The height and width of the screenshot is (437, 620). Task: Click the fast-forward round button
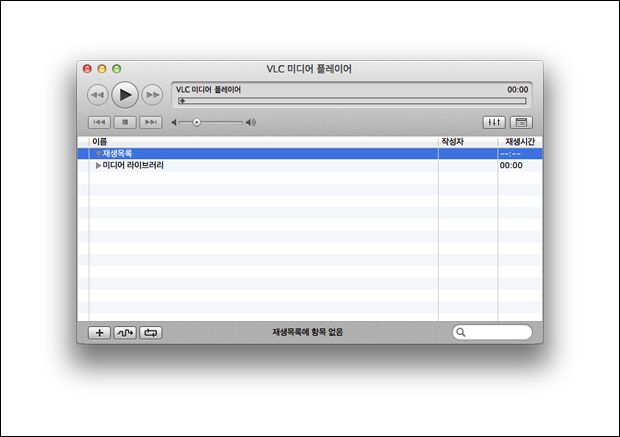pos(152,95)
